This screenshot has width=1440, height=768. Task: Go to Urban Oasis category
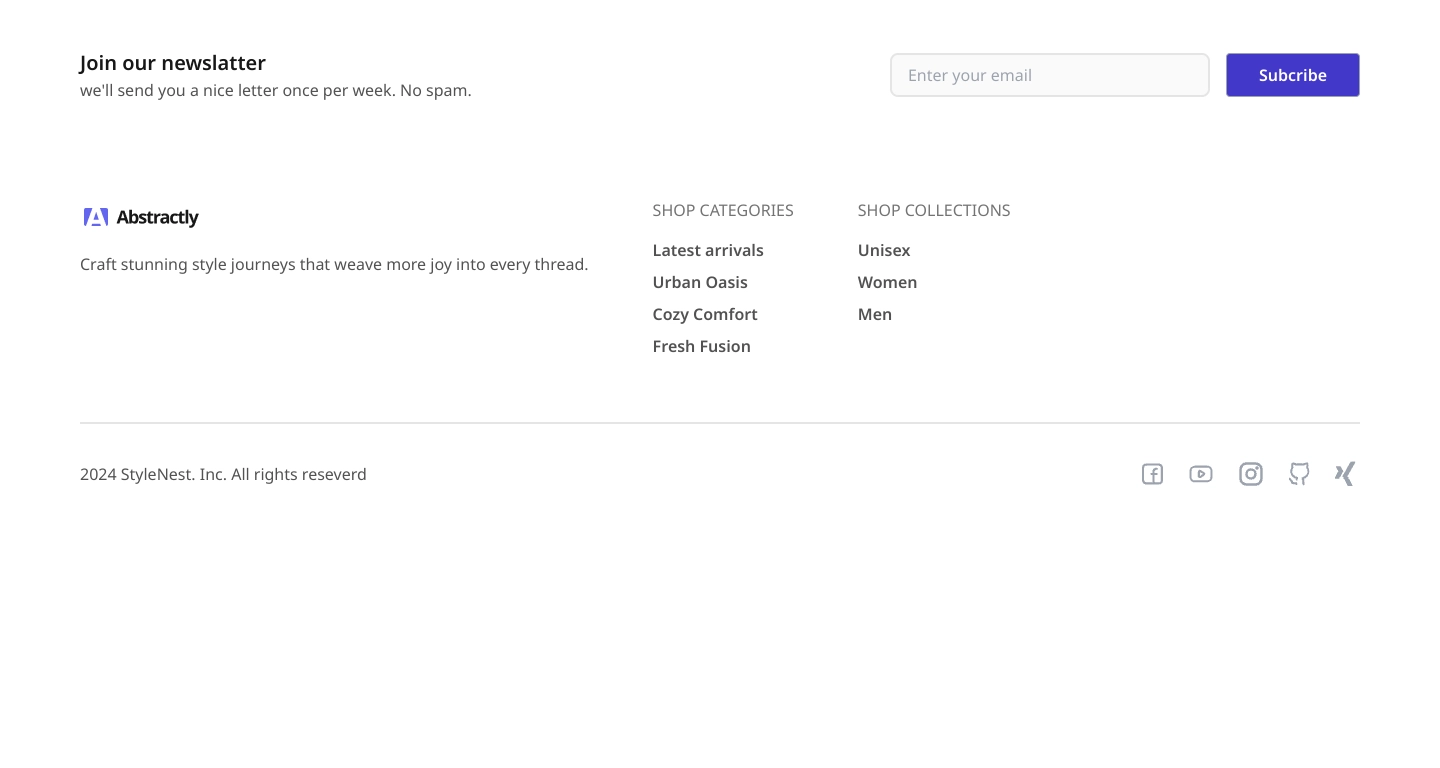[700, 282]
